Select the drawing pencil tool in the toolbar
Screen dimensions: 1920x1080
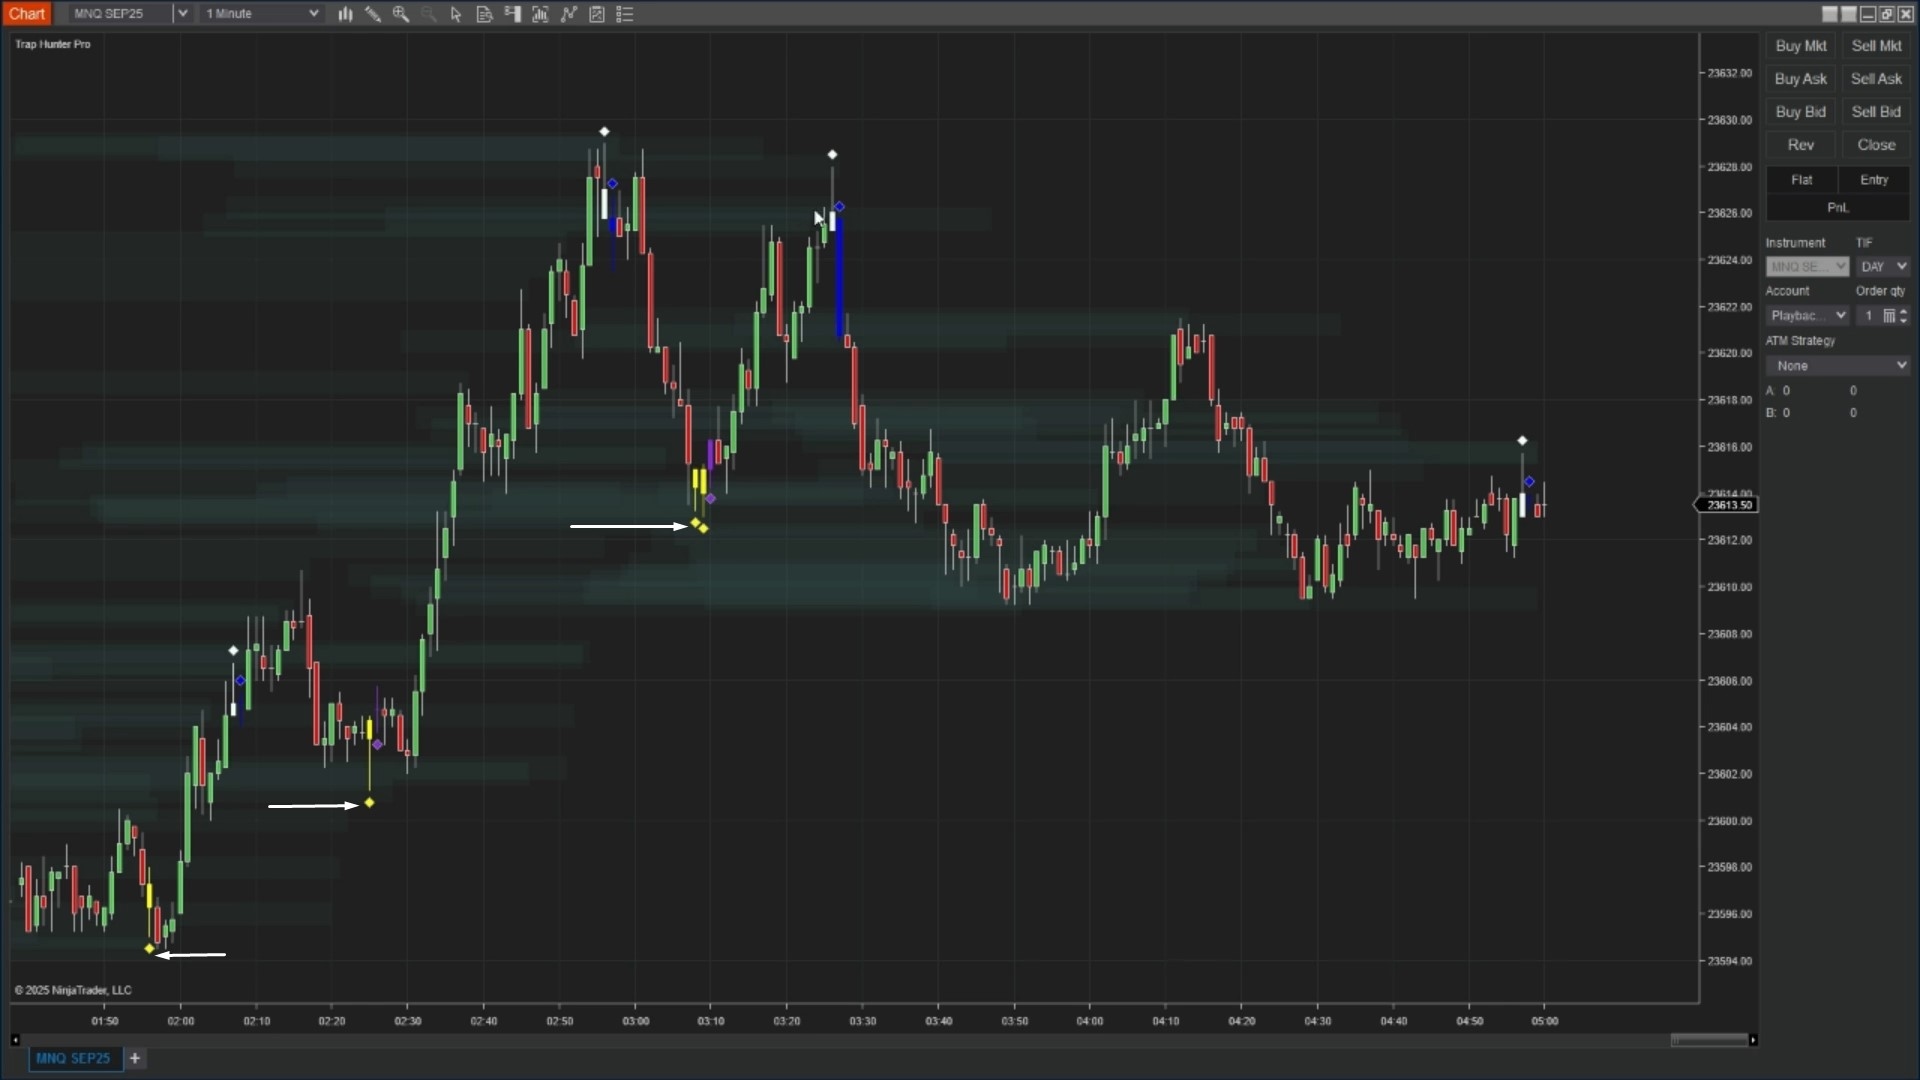(373, 14)
